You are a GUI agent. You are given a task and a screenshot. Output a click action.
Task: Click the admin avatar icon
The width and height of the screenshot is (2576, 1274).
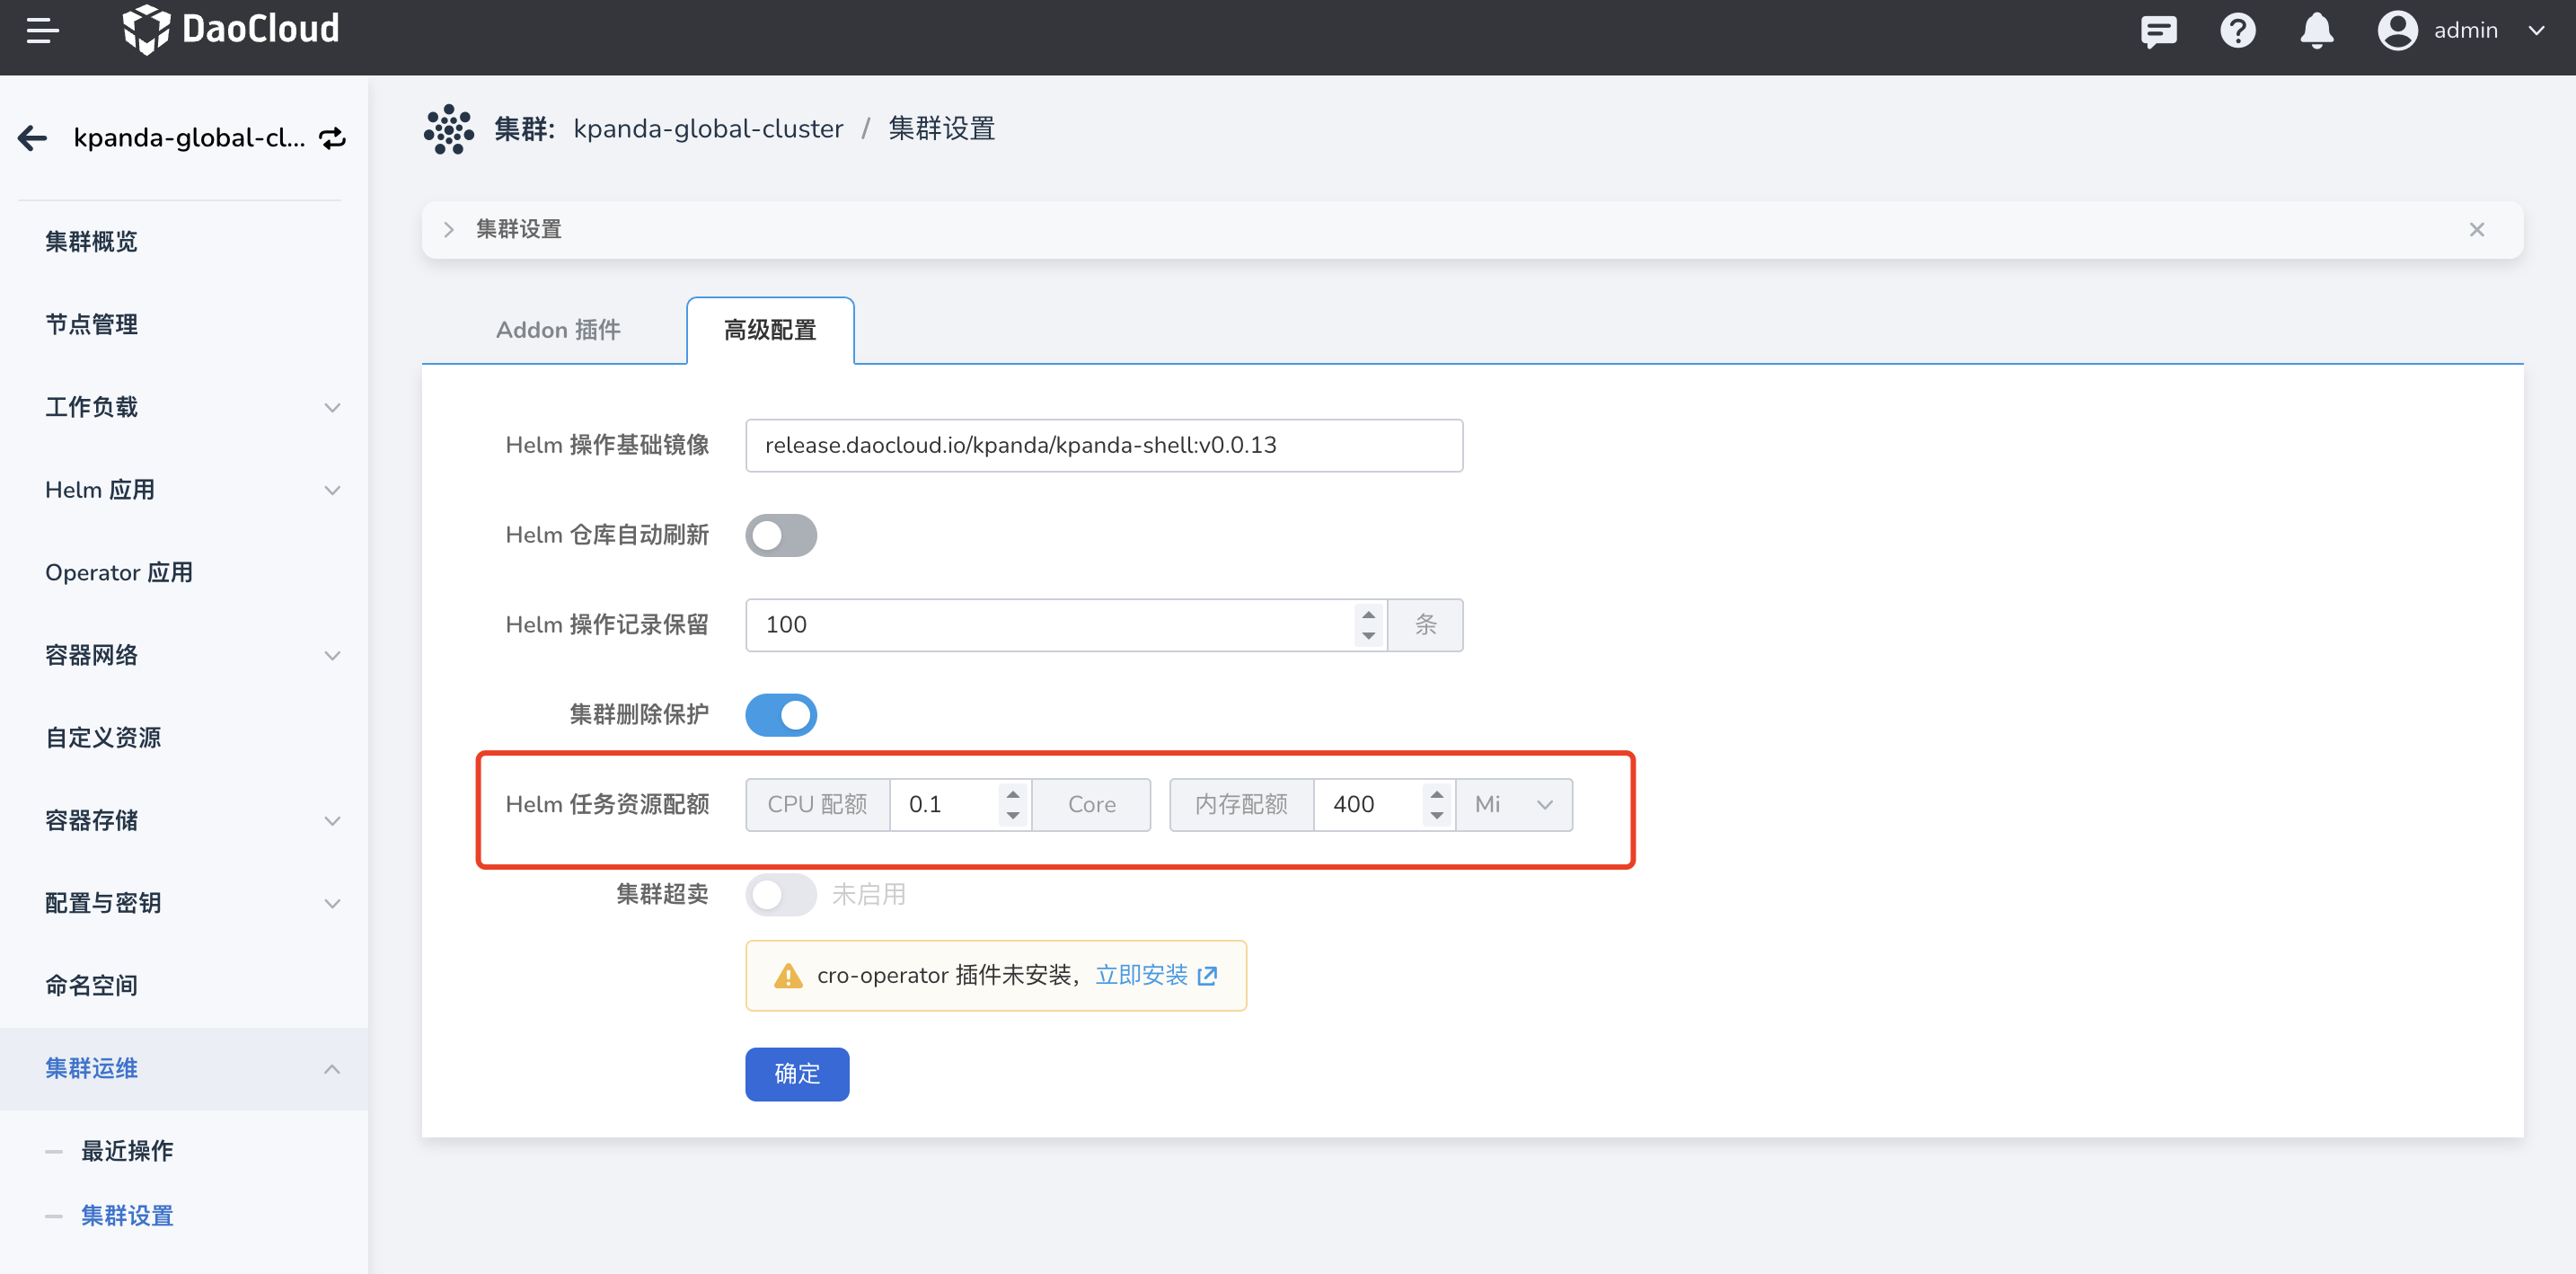pos(2397,31)
